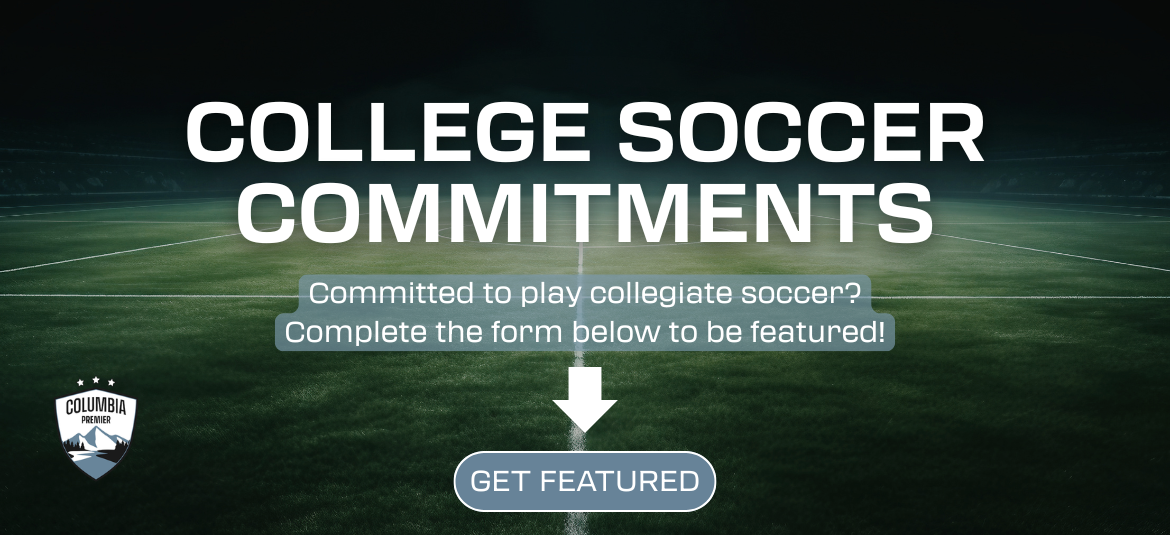1170x535 pixels.
Task: Click "Complete the form below" text line
Action: tap(585, 332)
